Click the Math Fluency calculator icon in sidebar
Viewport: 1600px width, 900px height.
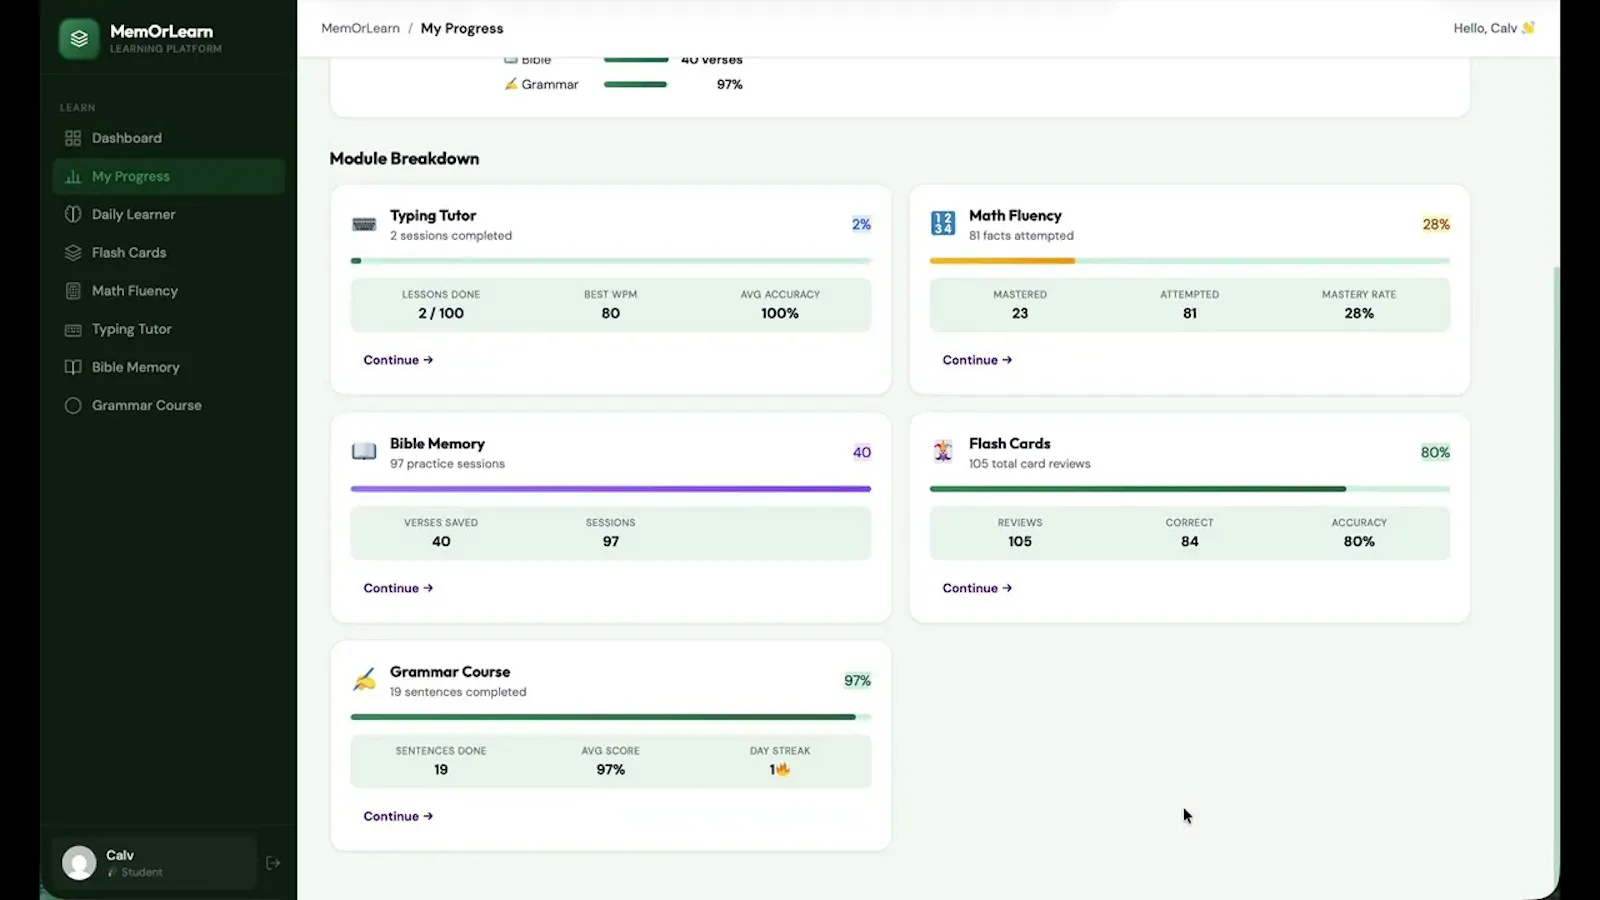[x=73, y=291]
